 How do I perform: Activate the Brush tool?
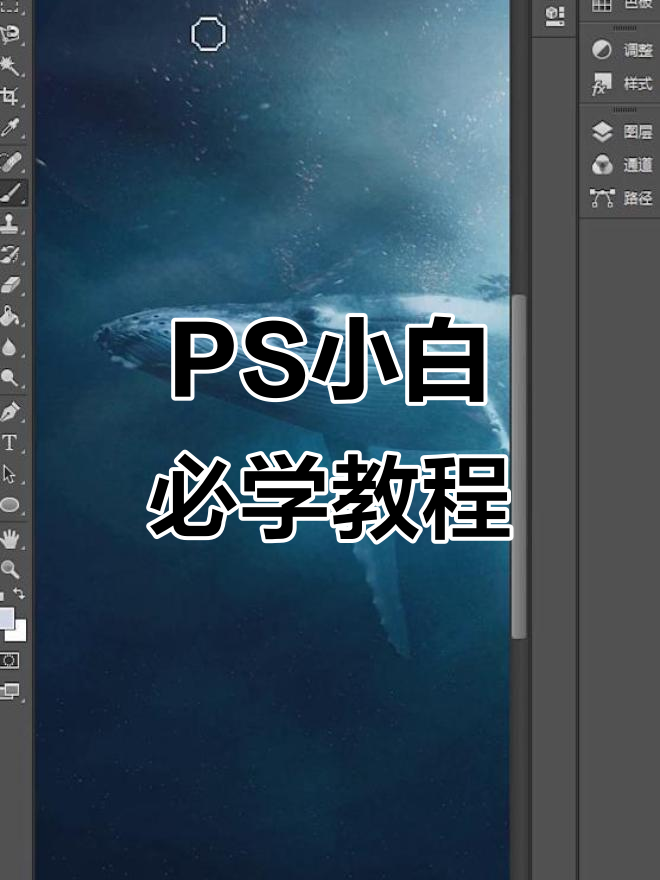click(11, 193)
